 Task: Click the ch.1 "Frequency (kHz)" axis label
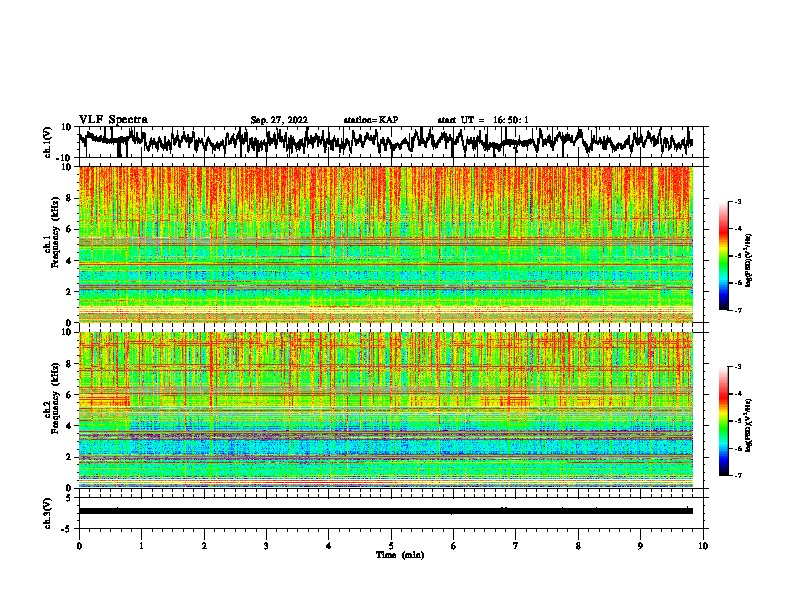pyautogui.click(x=55, y=233)
